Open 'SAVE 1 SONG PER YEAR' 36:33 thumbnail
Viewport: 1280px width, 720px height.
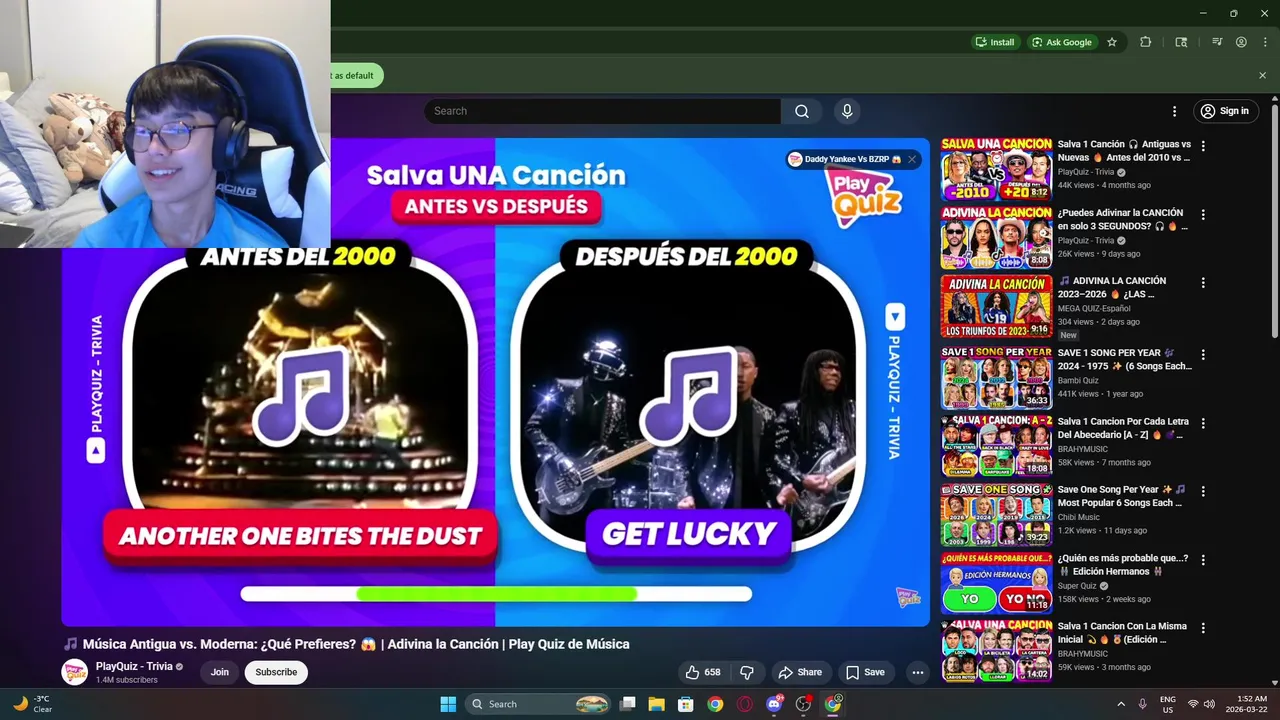(x=996, y=378)
